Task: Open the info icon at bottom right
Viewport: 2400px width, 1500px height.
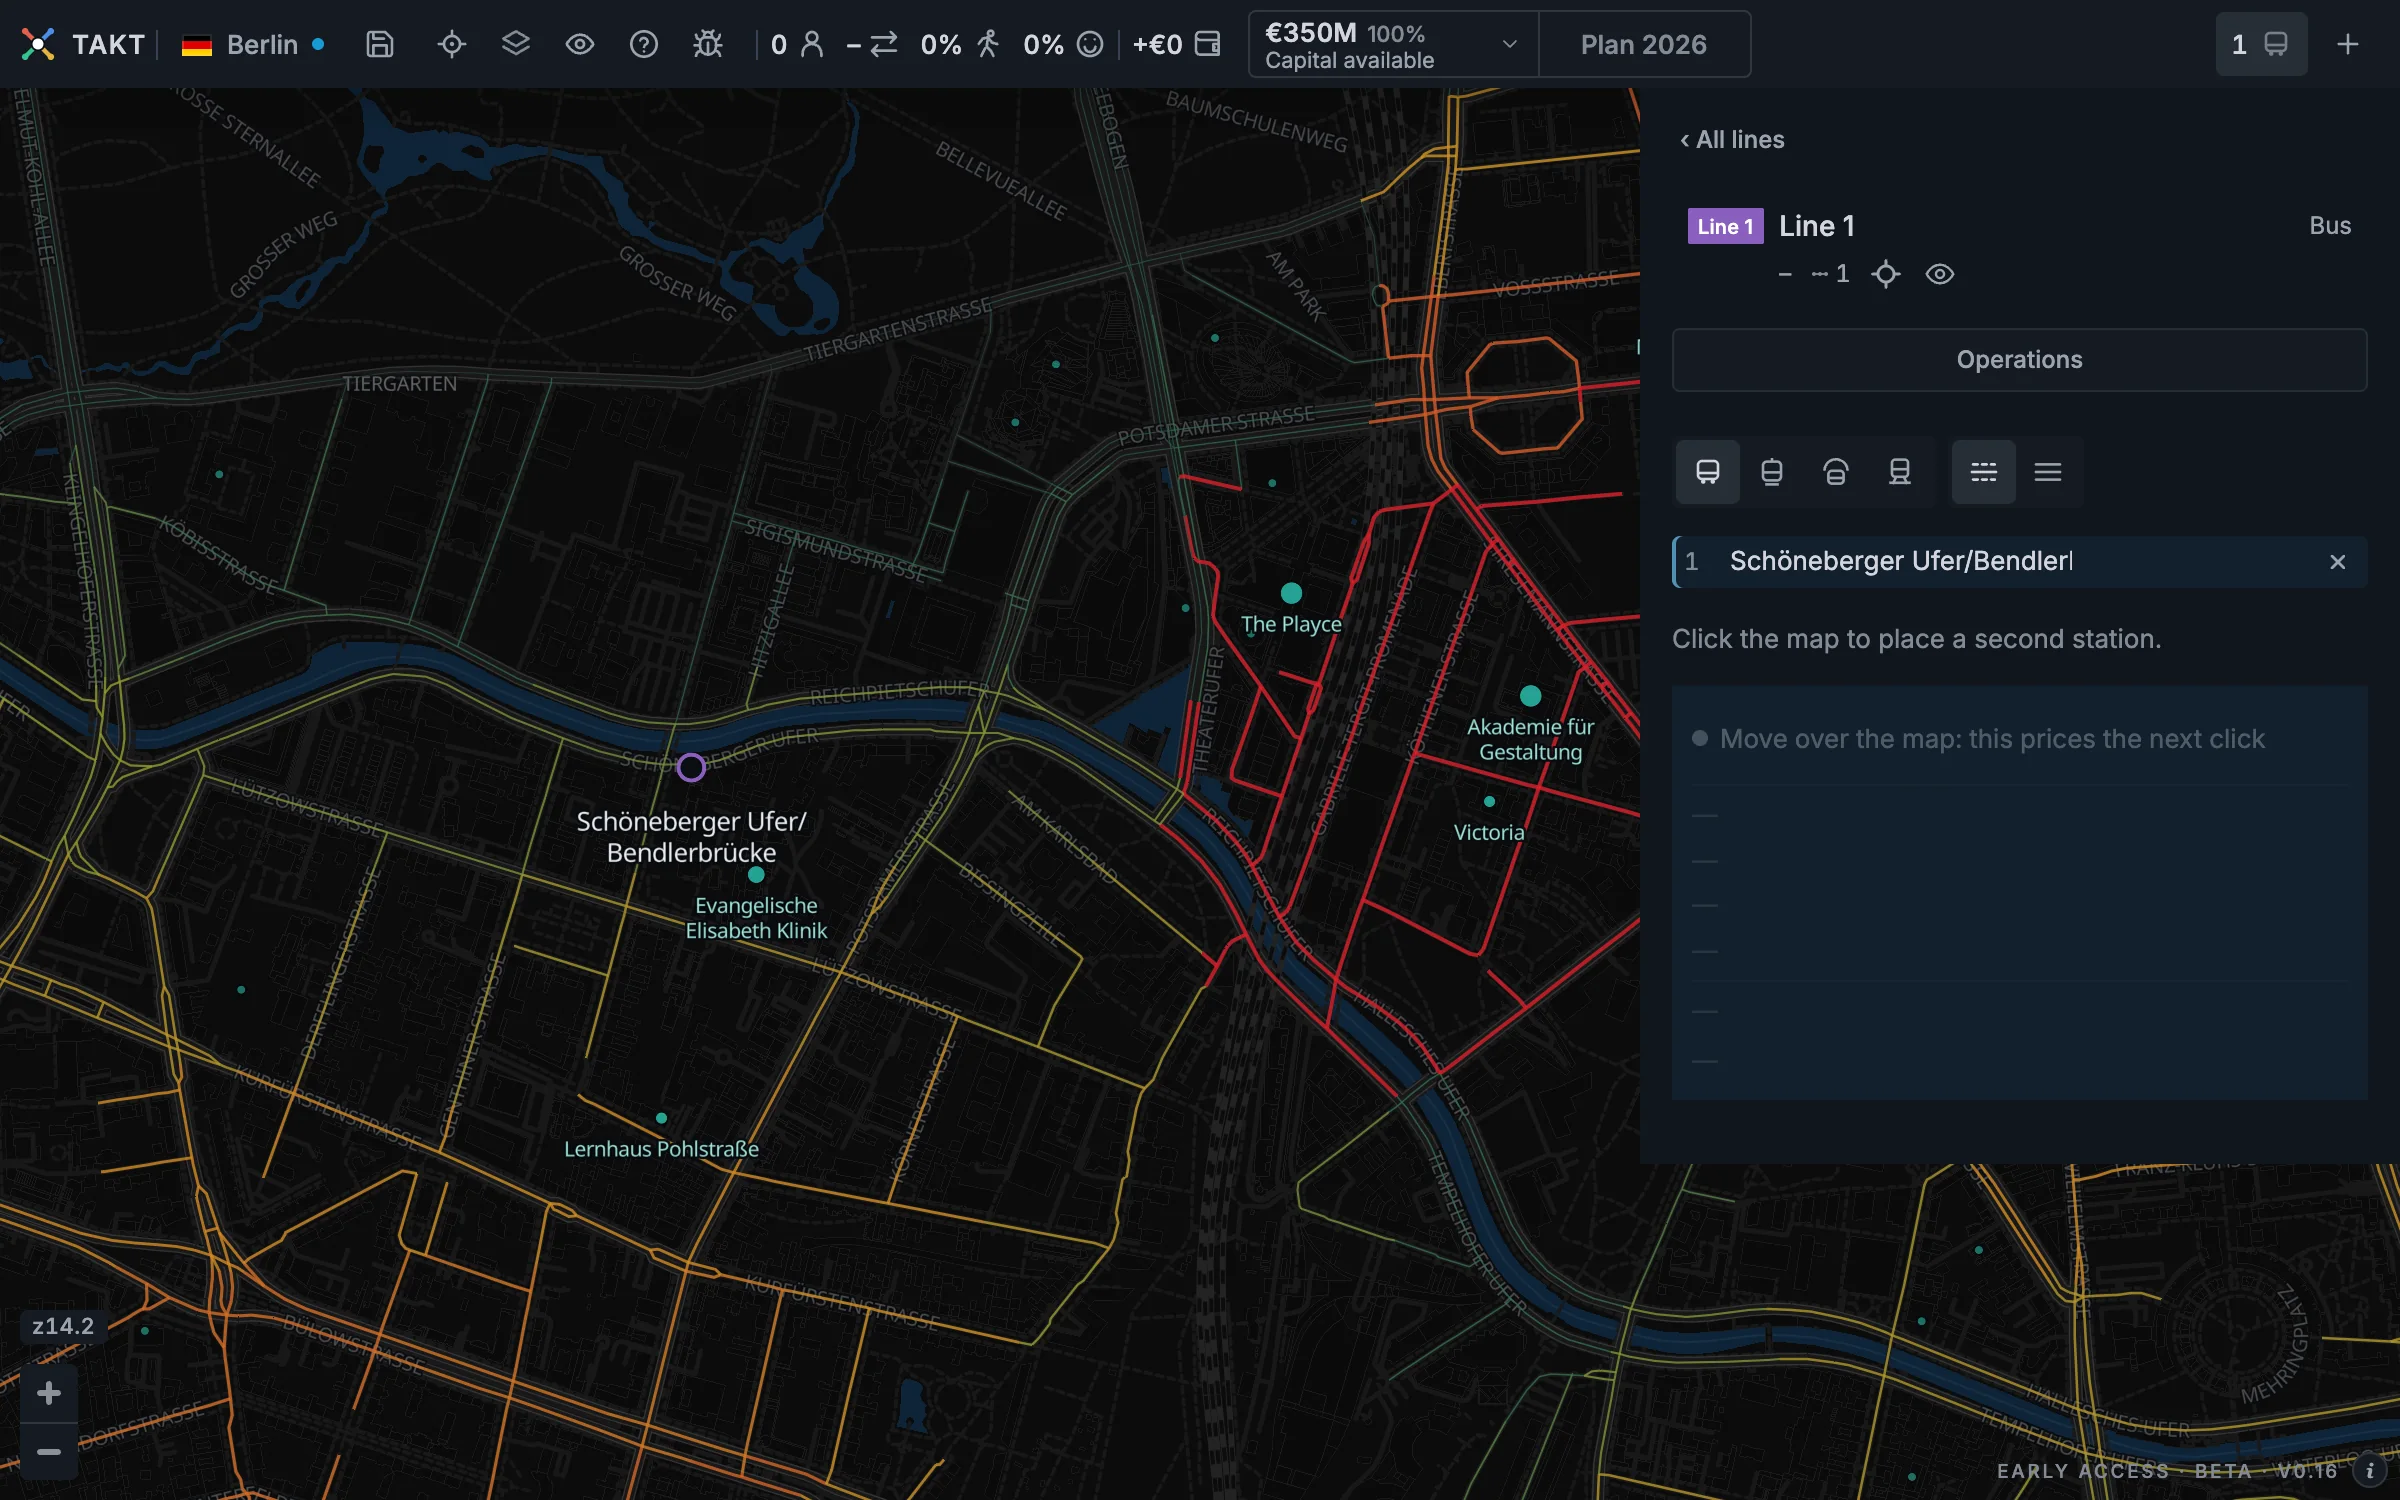Action: coord(2369,1471)
